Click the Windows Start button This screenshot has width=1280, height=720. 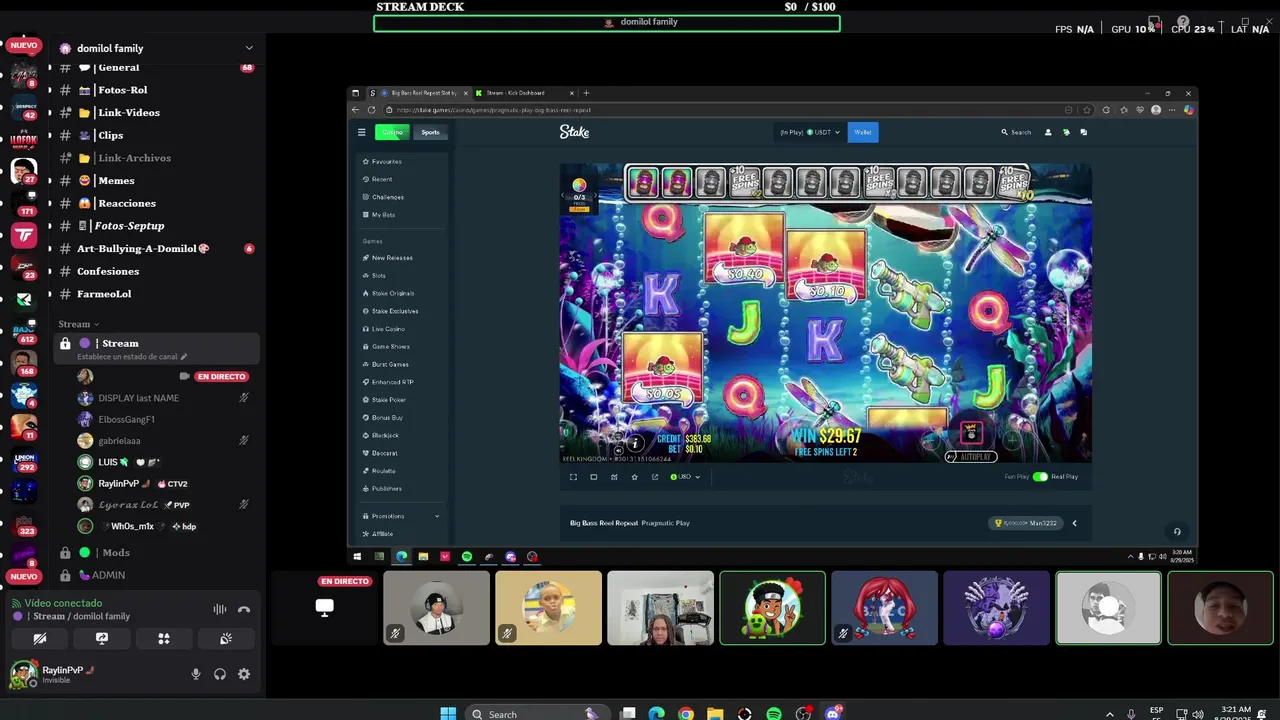[448, 714]
